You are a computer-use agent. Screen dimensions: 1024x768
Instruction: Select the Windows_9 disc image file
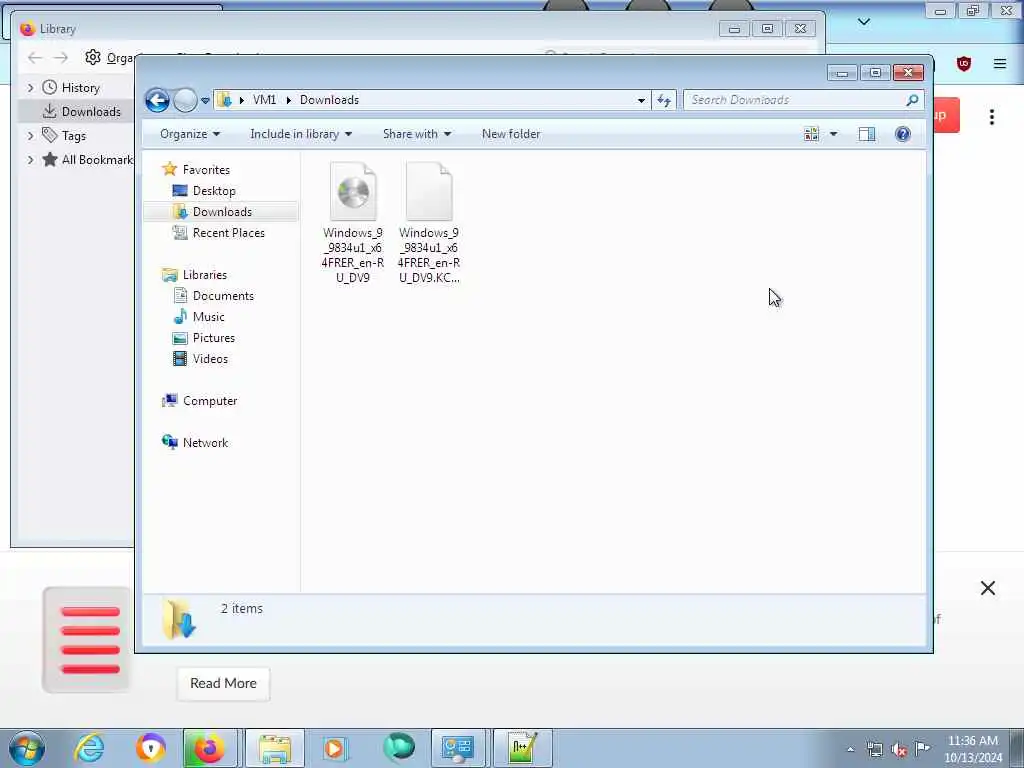click(x=353, y=223)
